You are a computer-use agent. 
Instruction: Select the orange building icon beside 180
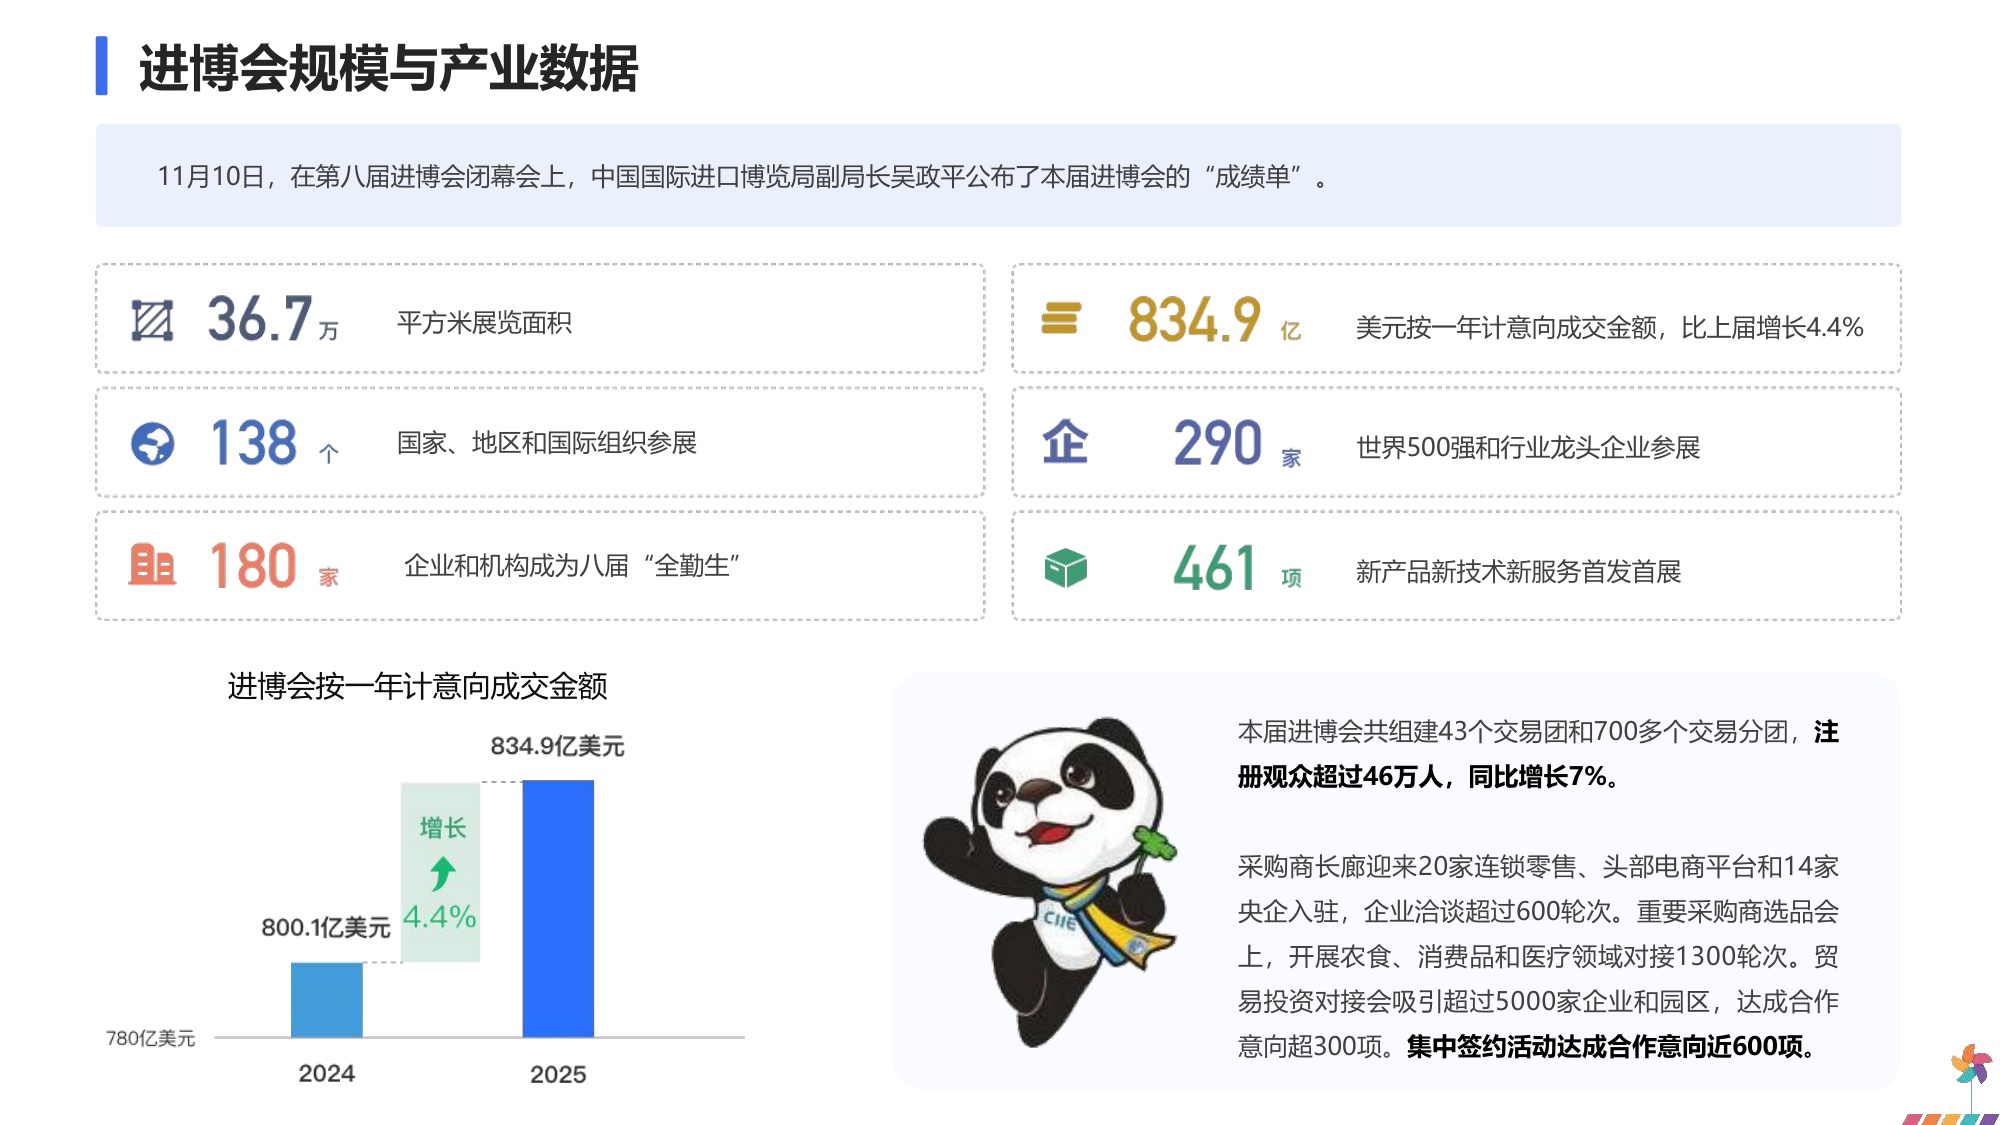click(150, 566)
